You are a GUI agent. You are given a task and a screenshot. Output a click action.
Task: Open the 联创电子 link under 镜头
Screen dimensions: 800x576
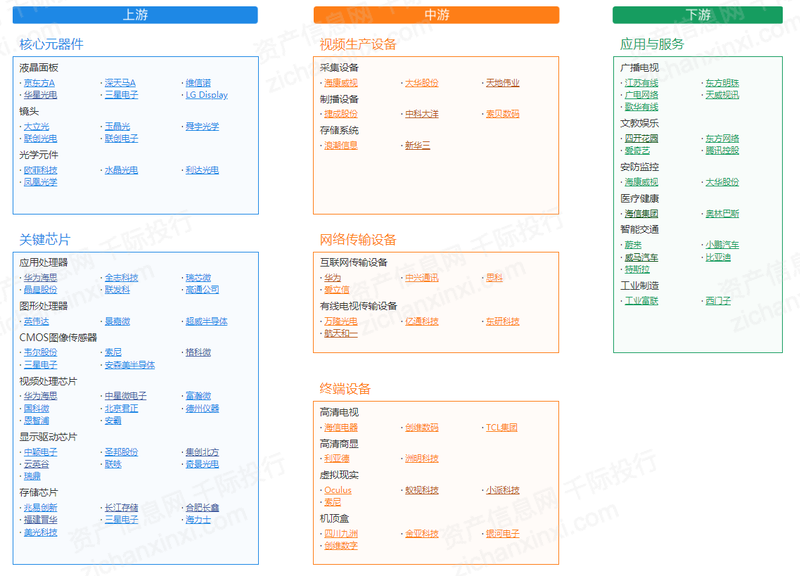(121, 138)
